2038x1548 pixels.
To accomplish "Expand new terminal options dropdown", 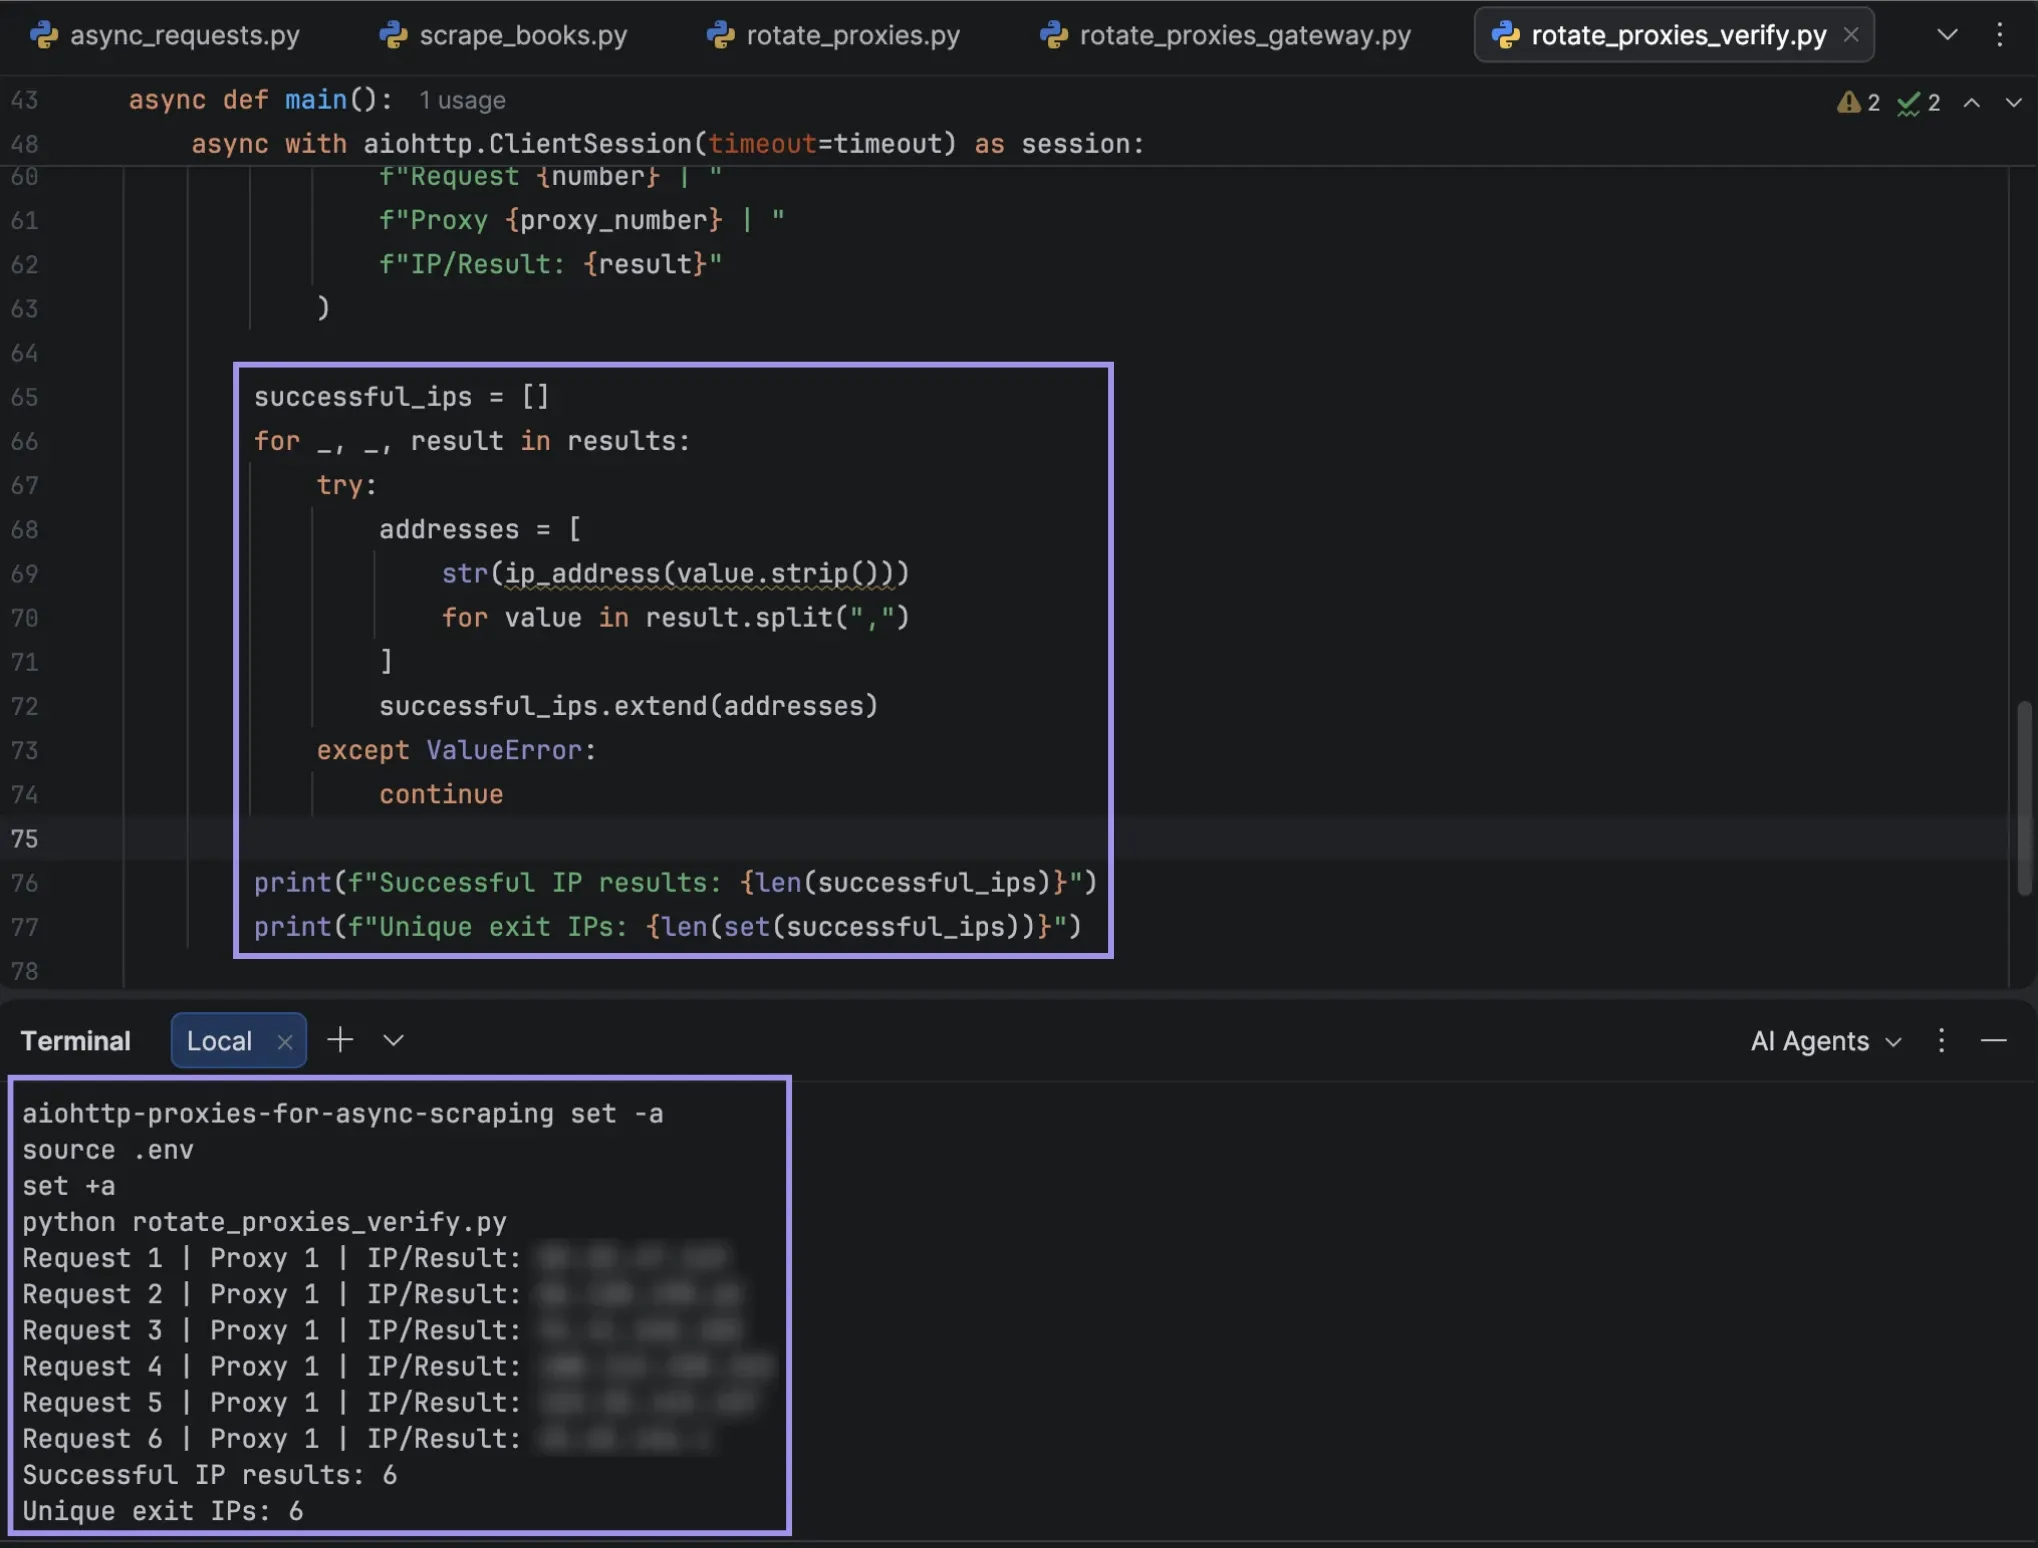I will click(393, 1040).
